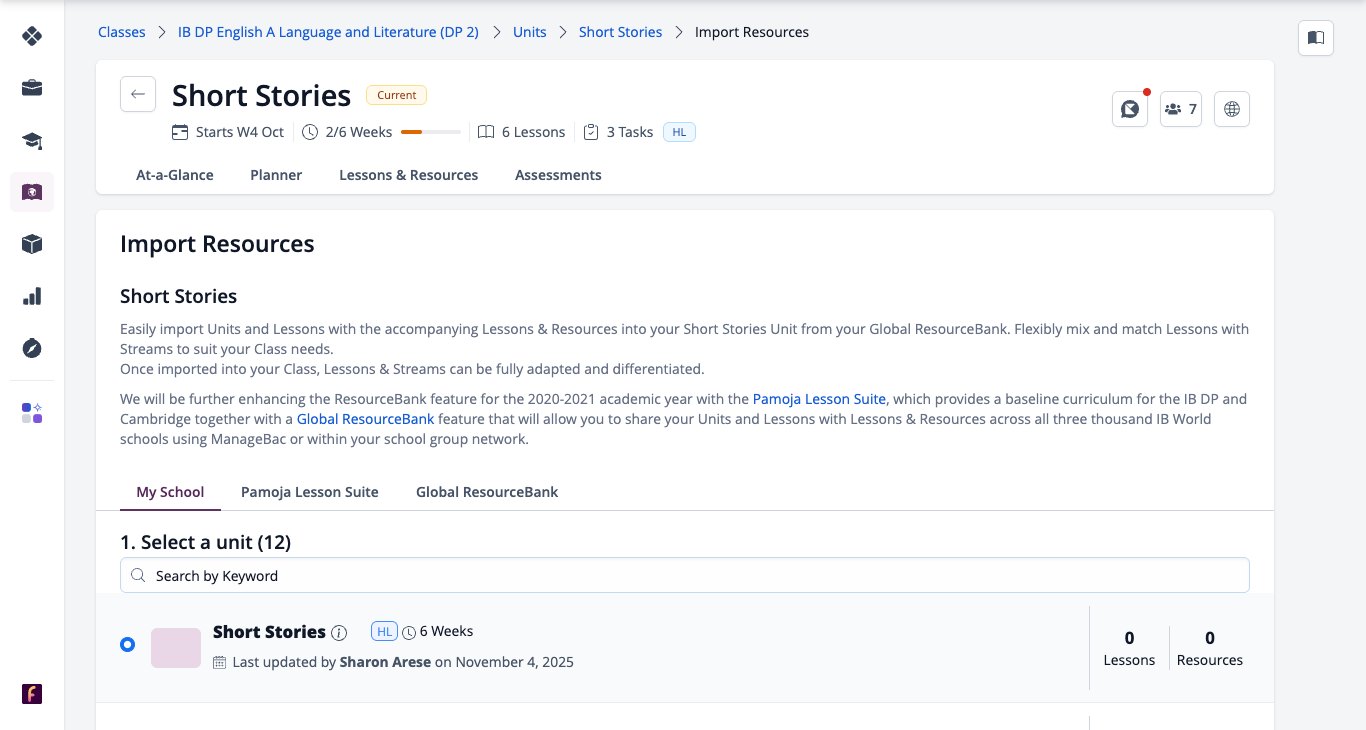Screen dimensions: 1366x730
Task: Select the Global ResourceBank tab
Action: click(x=487, y=492)
